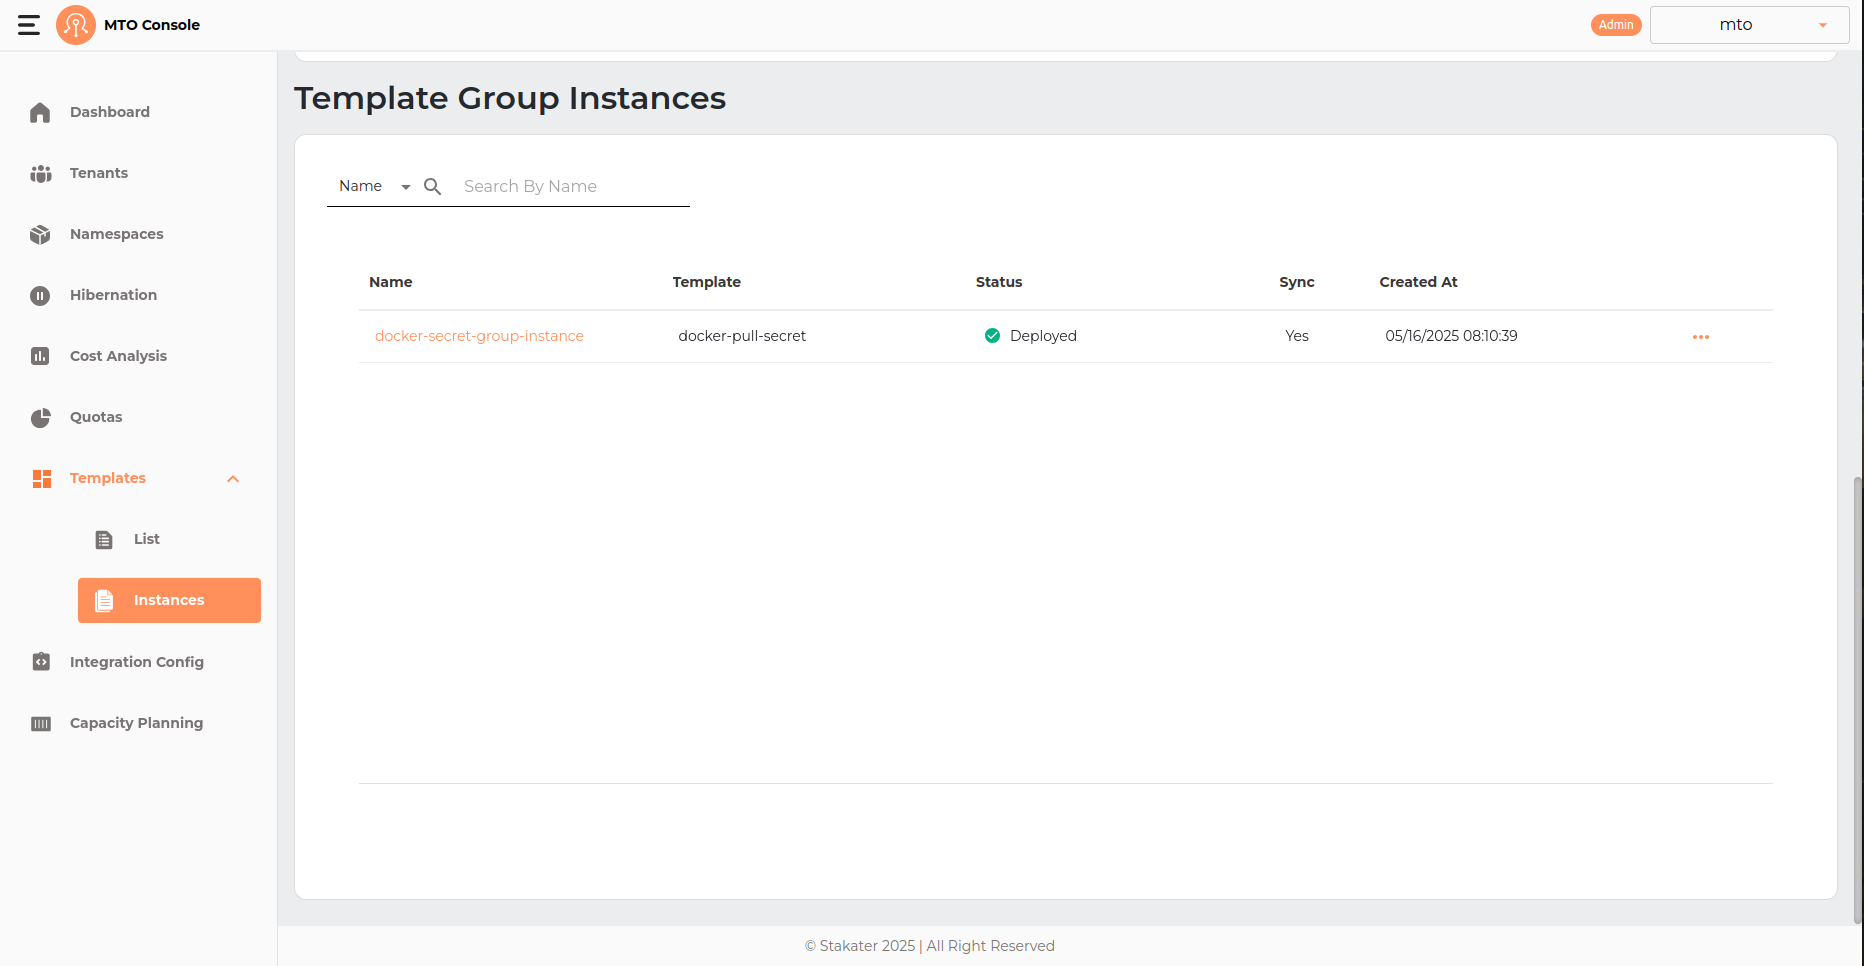The width and height of the screenshot is (1864, 966).
Task: Click the Cost Analysis chart icon
Action: click(x=40, y=356)
